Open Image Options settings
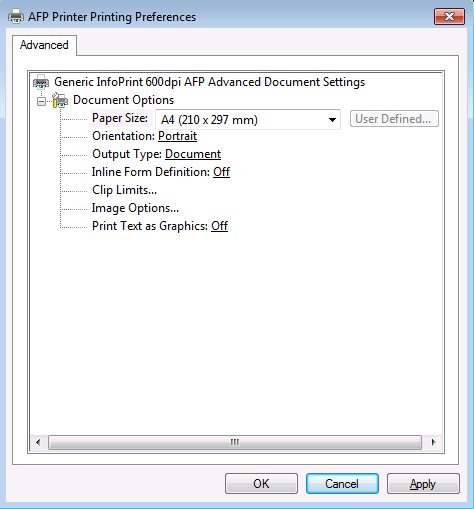The height and width of the screenshot is (509, 474). pyautogui.click(x=135, y=208)
